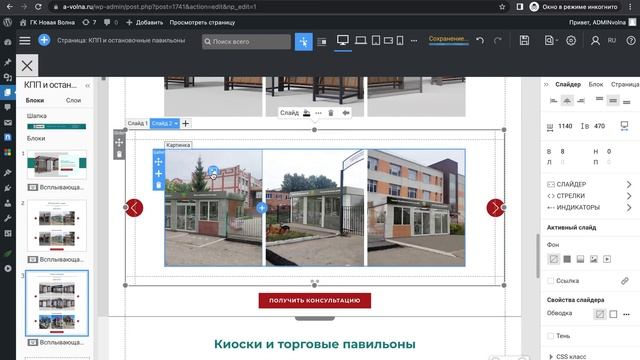Image resolution: width=640 pixels, height=360 pixels.
Task: Select square border option for Обводка
Action: (613, 314)
